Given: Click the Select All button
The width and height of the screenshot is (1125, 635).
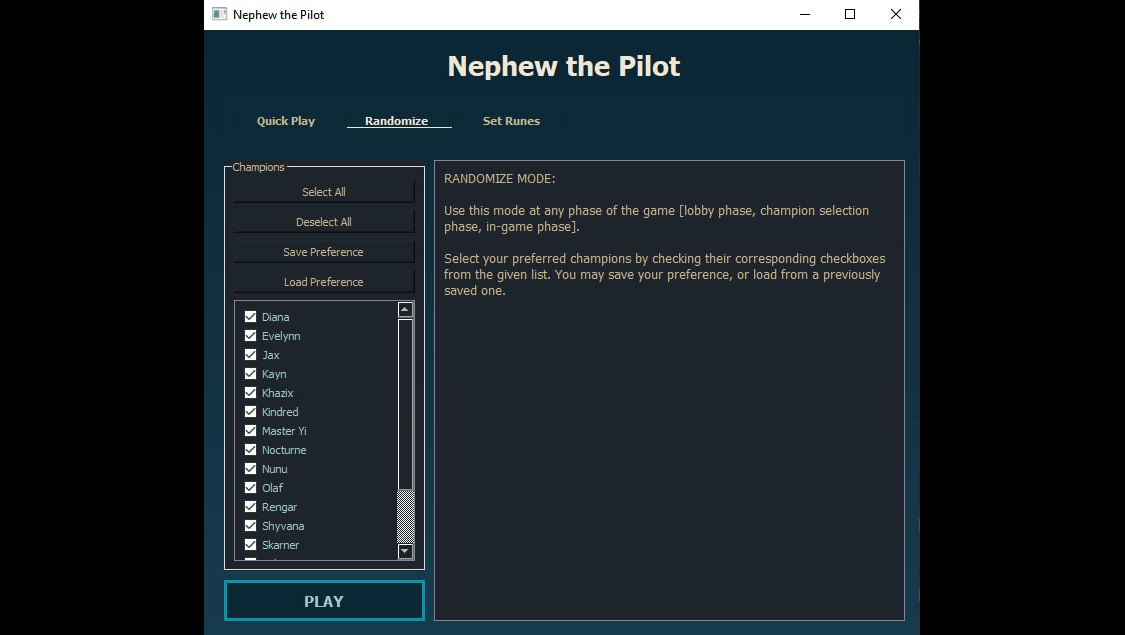Looking at the screenshot, I should pyautogui.click(x=324, y=192).
